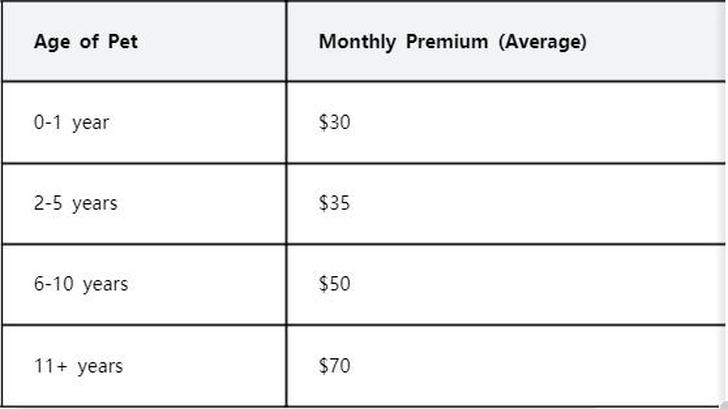This screenshot has width=728, height=409.
Task: Click the word Premium in header
Action: click(447, 41)
